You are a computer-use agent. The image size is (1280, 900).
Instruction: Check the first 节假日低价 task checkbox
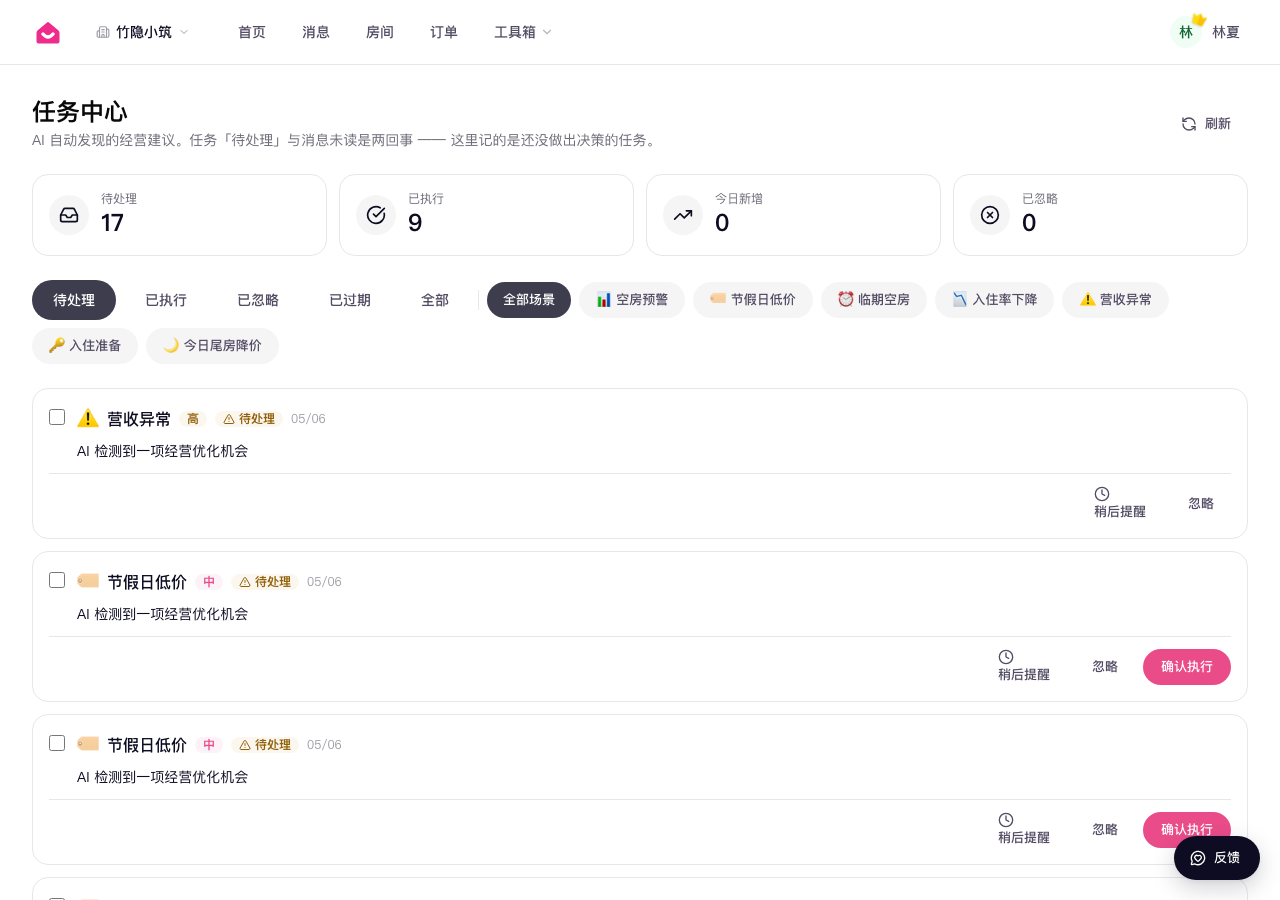coord(57,580)
